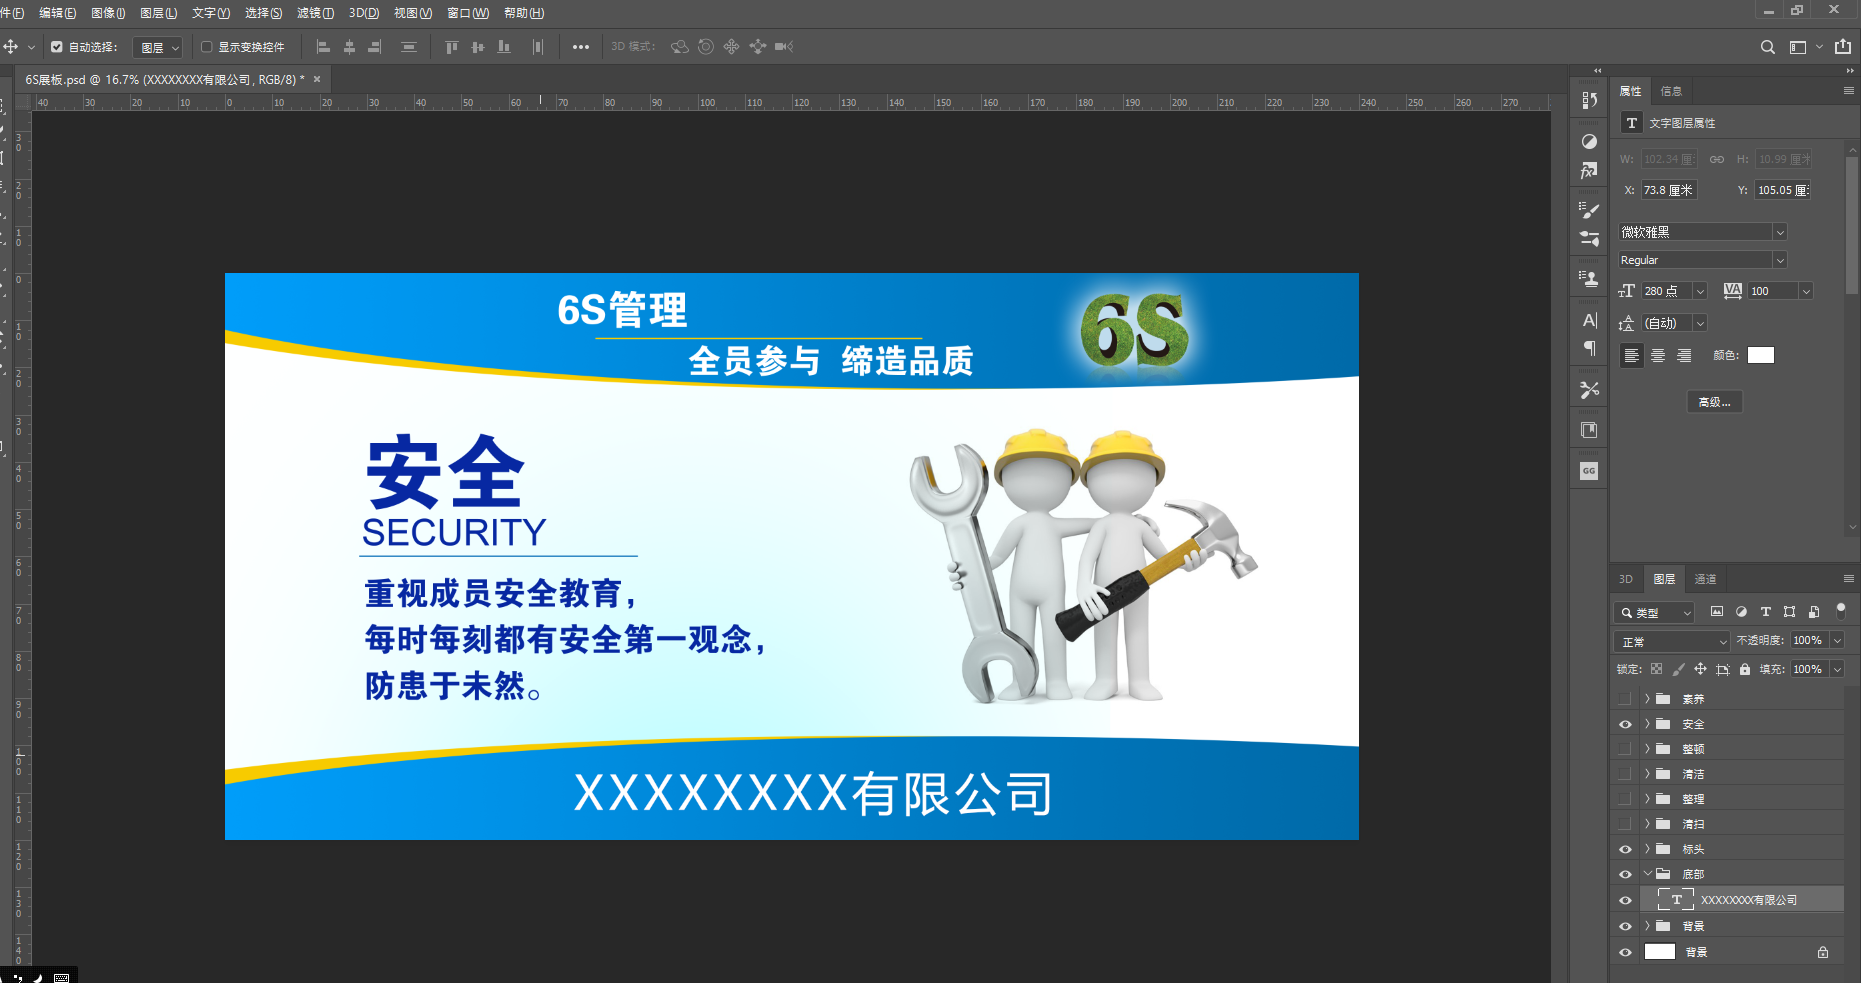Click the 高级... button
The height and width of the screenshot is (983, 1861).
click(x=1714, y=402)
